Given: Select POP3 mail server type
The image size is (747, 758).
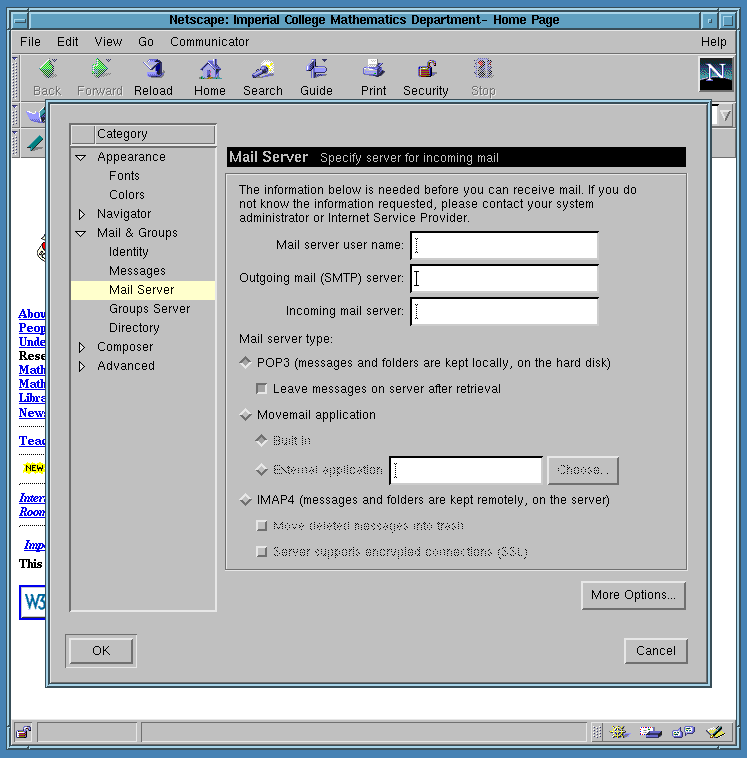Looking at the screenshot, I should 246,362.
